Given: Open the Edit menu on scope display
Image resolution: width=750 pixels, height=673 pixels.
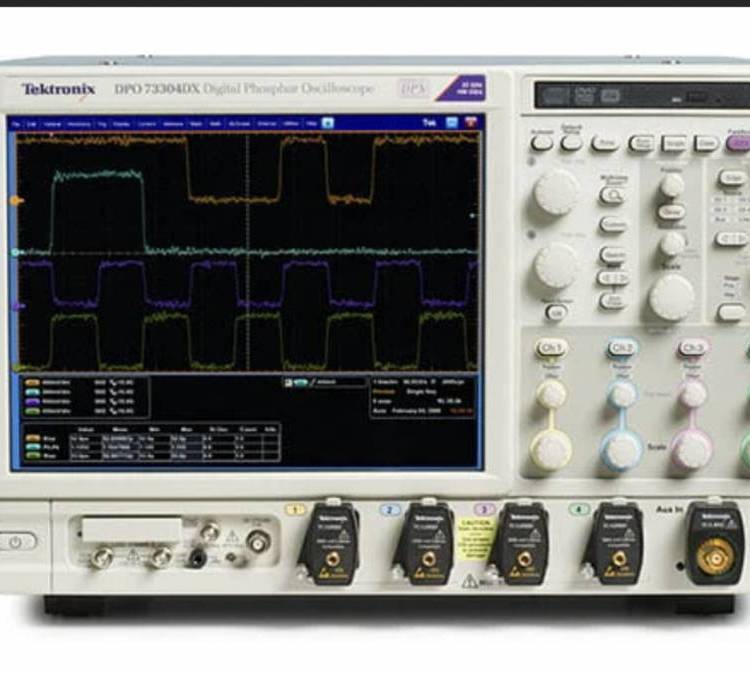Looking at the screenshot, I should click(x=32, y=124).
